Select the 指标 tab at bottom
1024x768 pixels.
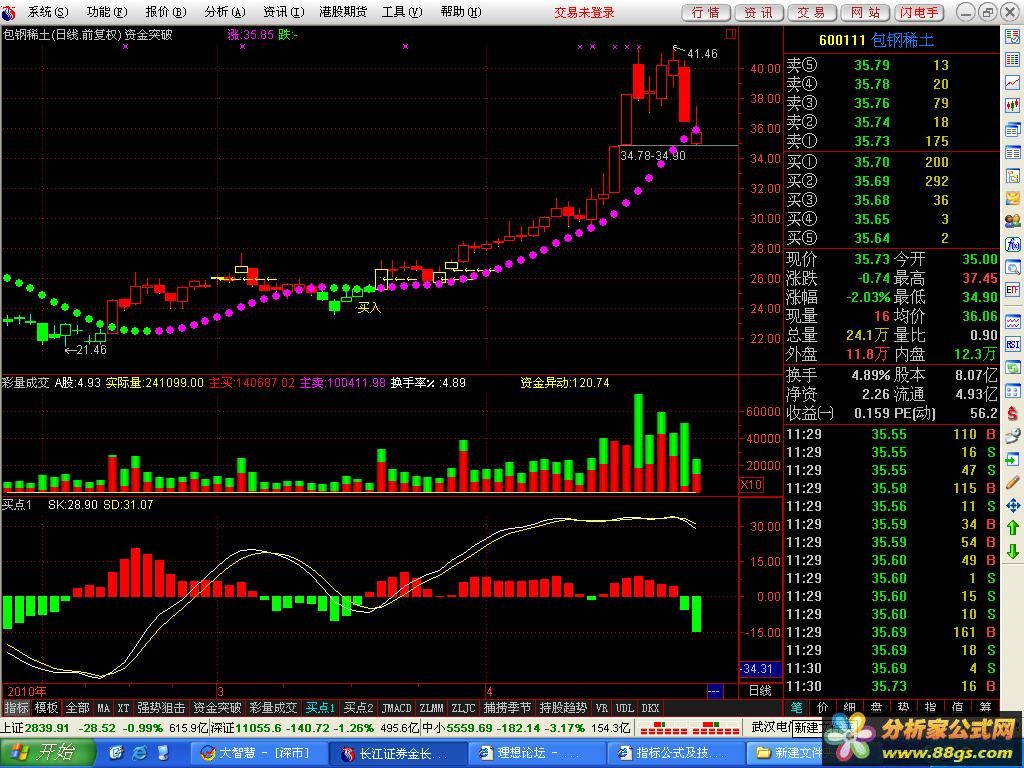click(x=16, y=707)
